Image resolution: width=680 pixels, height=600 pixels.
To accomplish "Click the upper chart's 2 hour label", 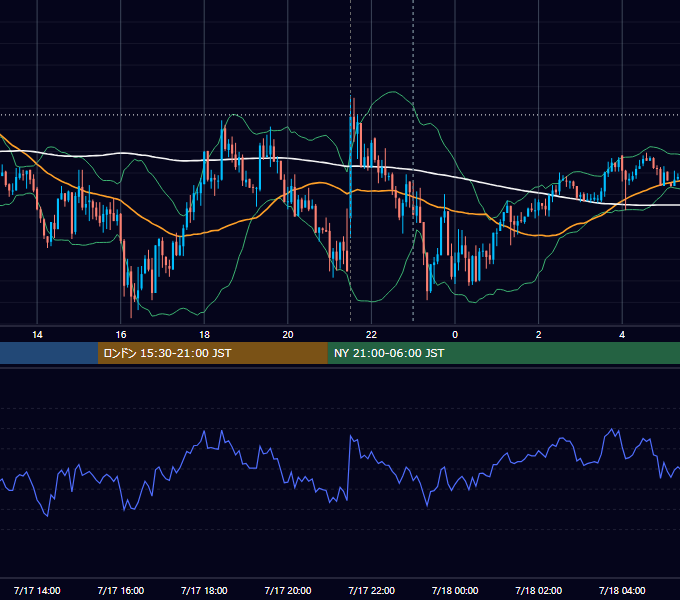I will tap(539, 335).
